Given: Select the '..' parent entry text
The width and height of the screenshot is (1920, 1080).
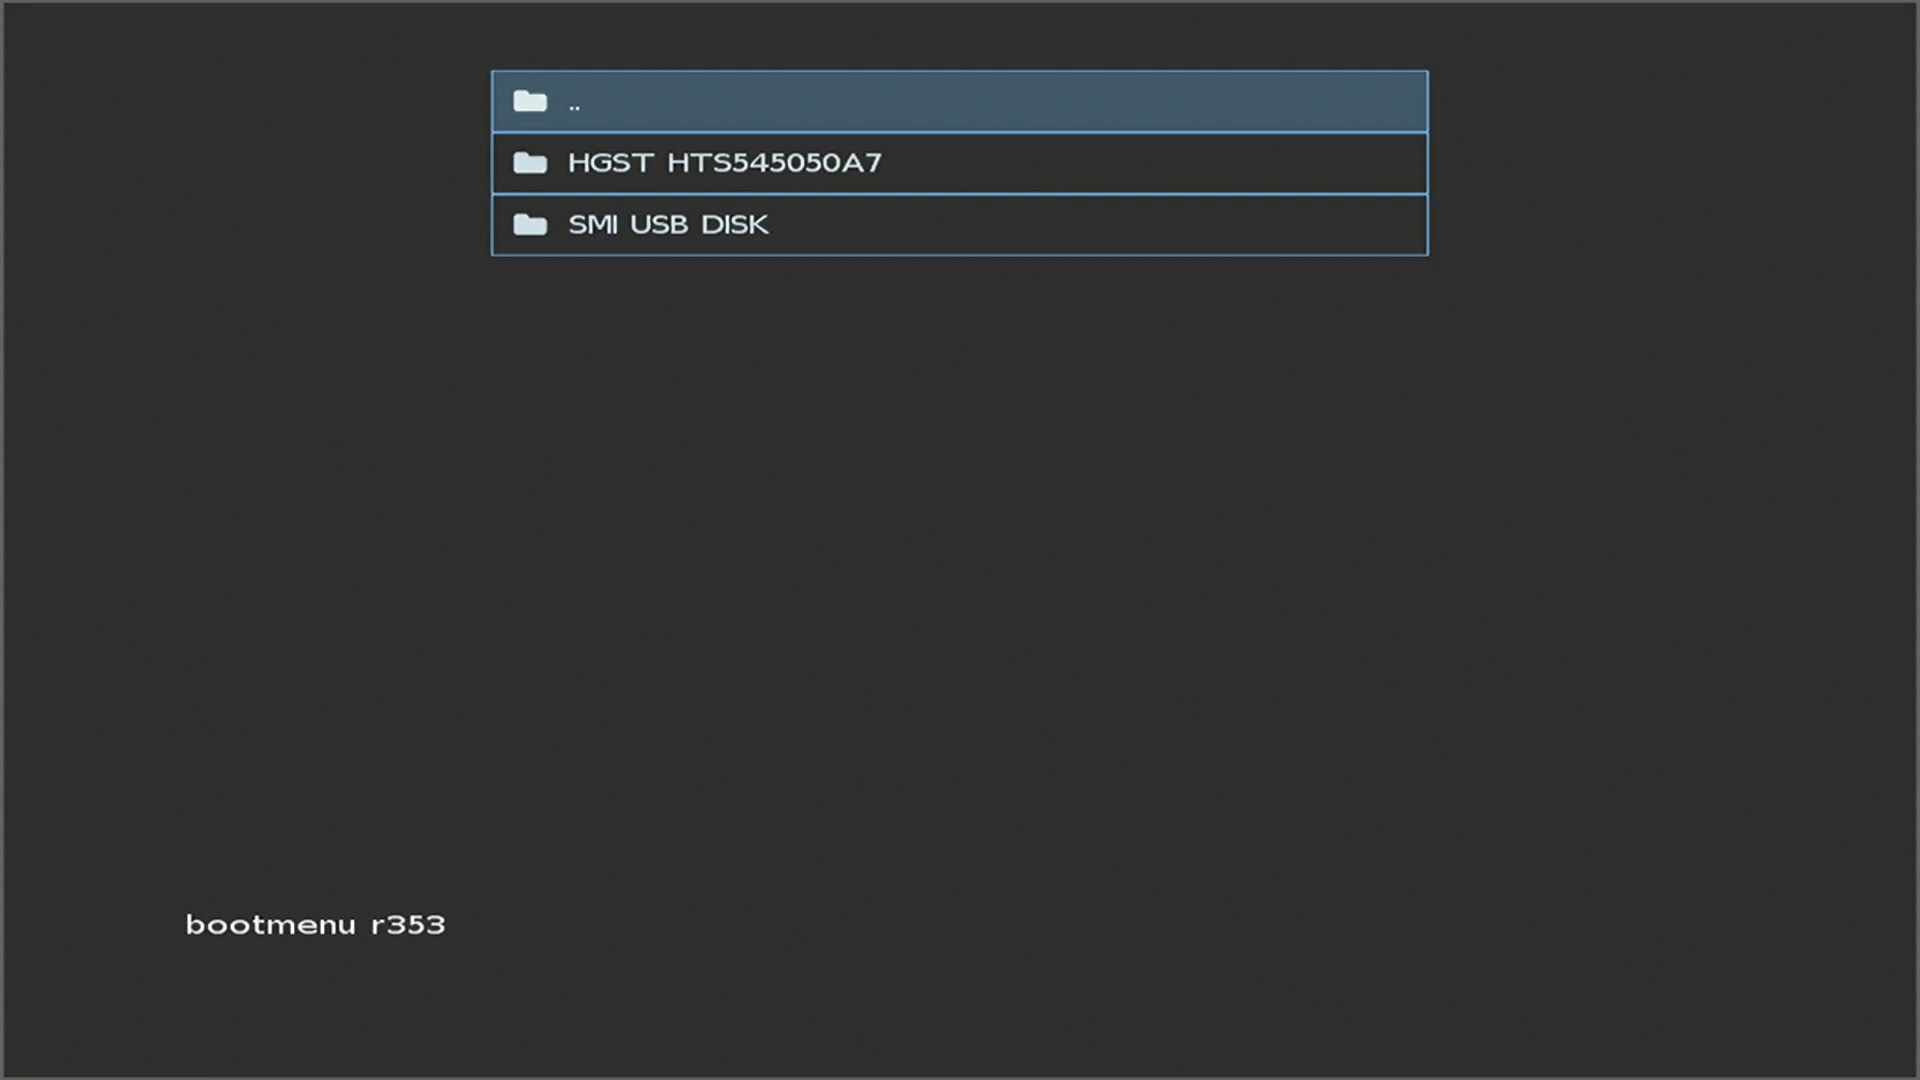Looking at the screenshot, I should point(574,104).
